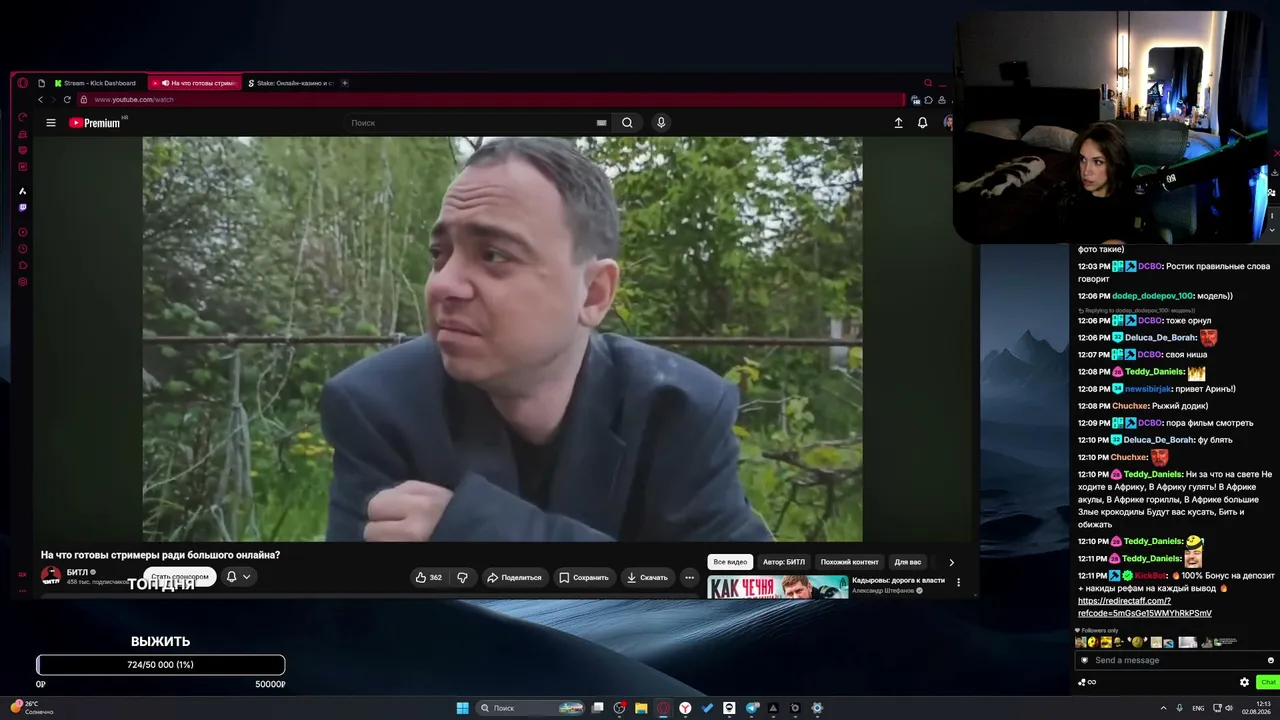Show more filter chips with right arrow

[x=951, y=562]
